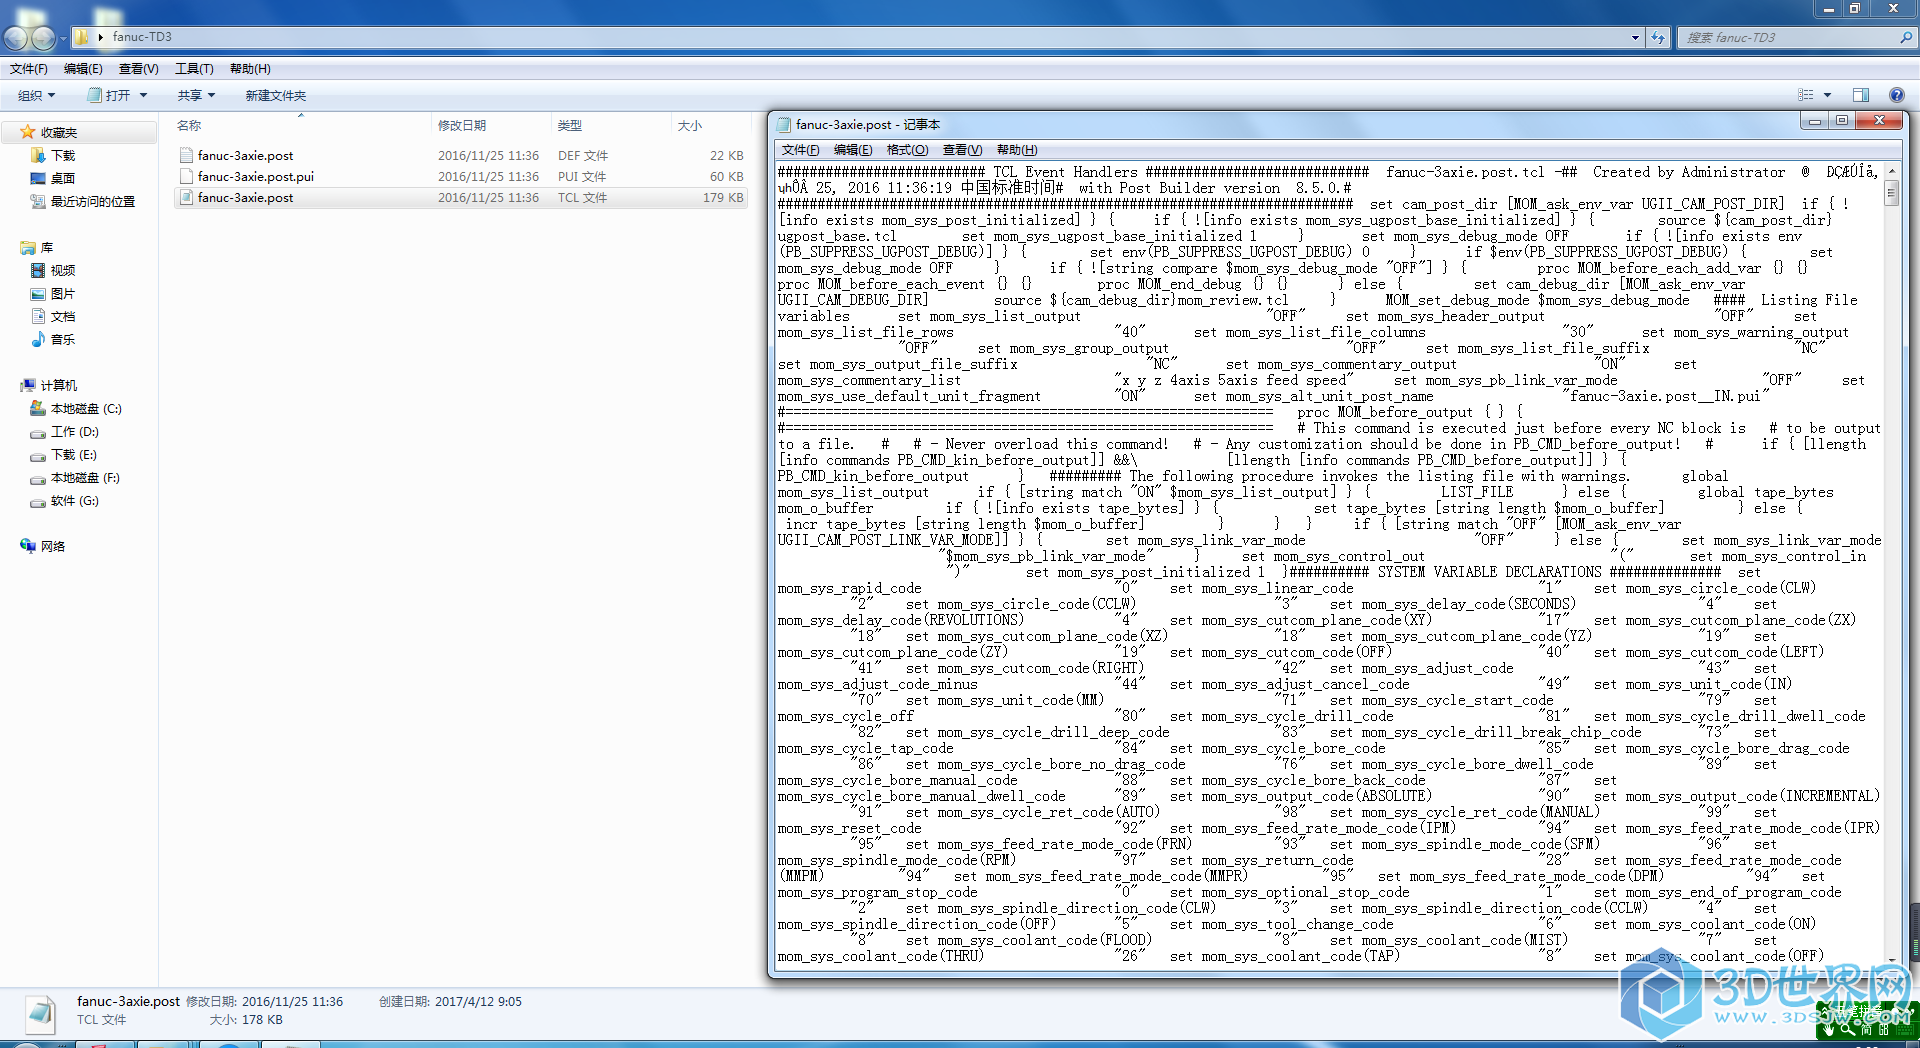Select Network (网络) in navigation pane

tap(53, 546)
